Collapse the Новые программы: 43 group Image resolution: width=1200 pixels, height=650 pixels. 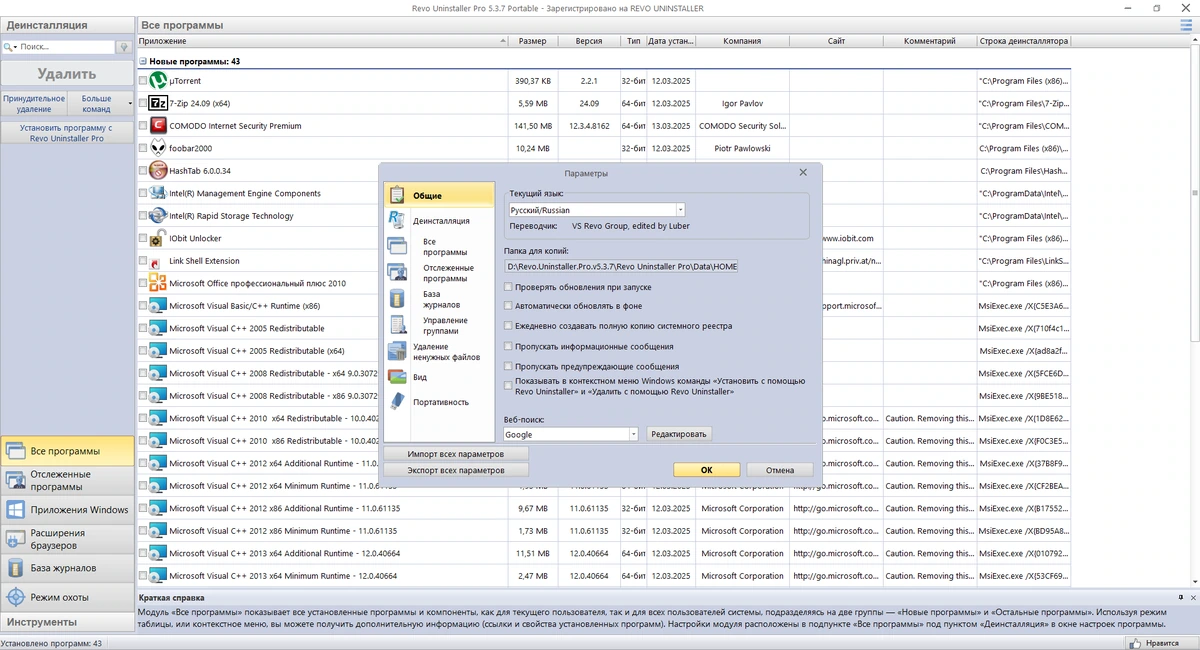tap(143, 62)
